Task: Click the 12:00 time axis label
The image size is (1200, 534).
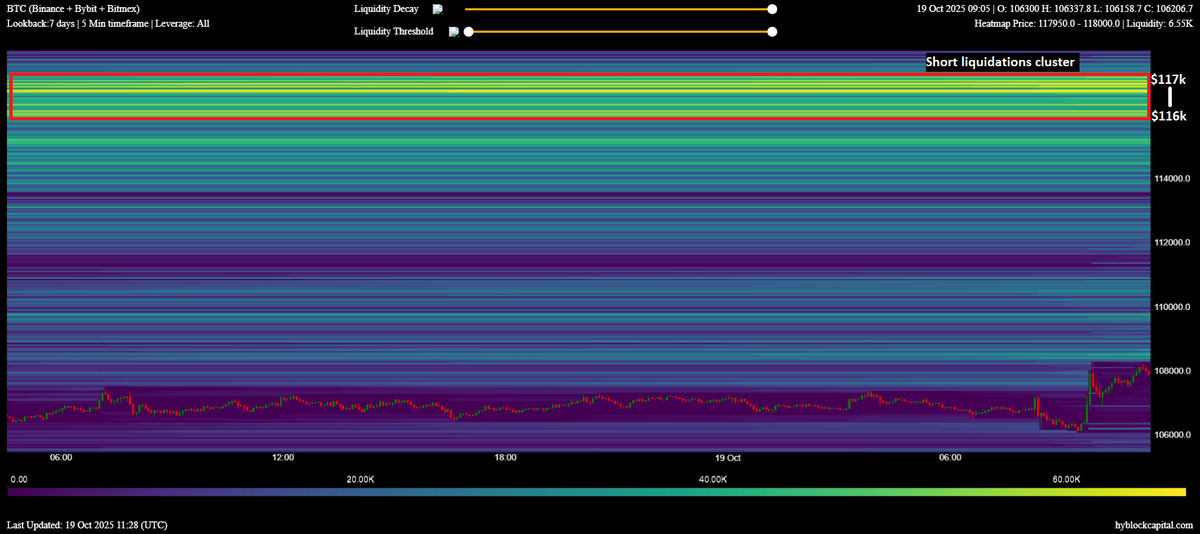Action: pos(283,457)
